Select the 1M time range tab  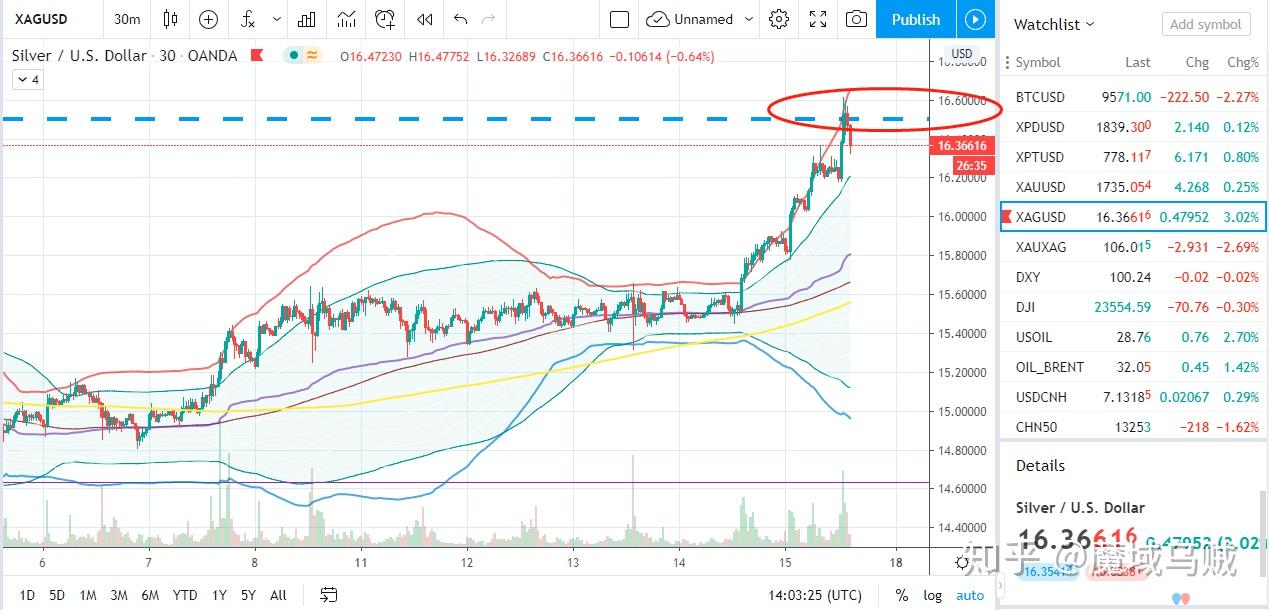click(88, 595)
